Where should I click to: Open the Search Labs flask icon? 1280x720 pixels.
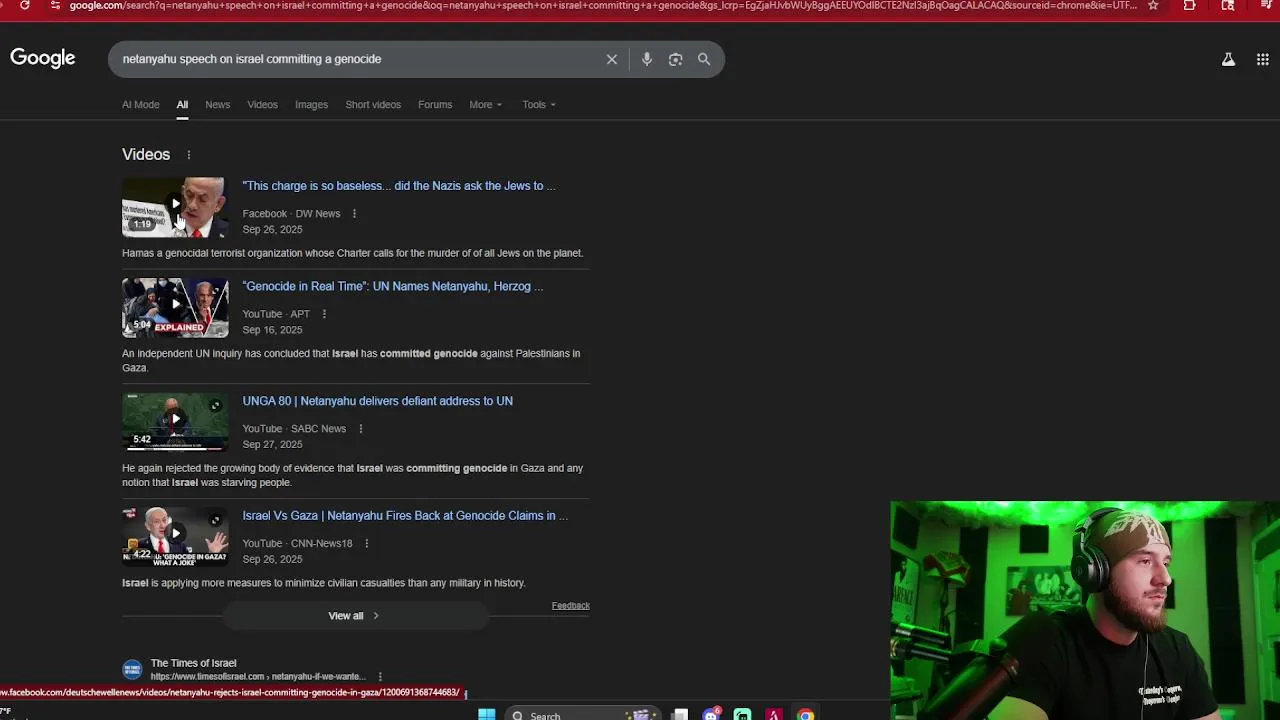1228,59
